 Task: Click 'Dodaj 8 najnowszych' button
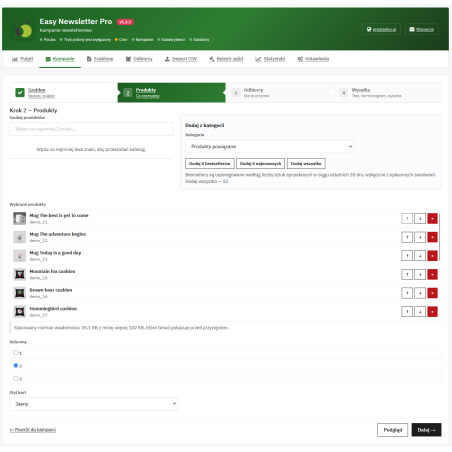coord(261,164)
